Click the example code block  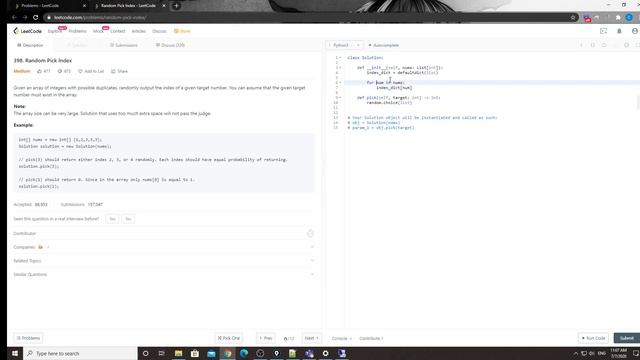[x=164, y=162]
